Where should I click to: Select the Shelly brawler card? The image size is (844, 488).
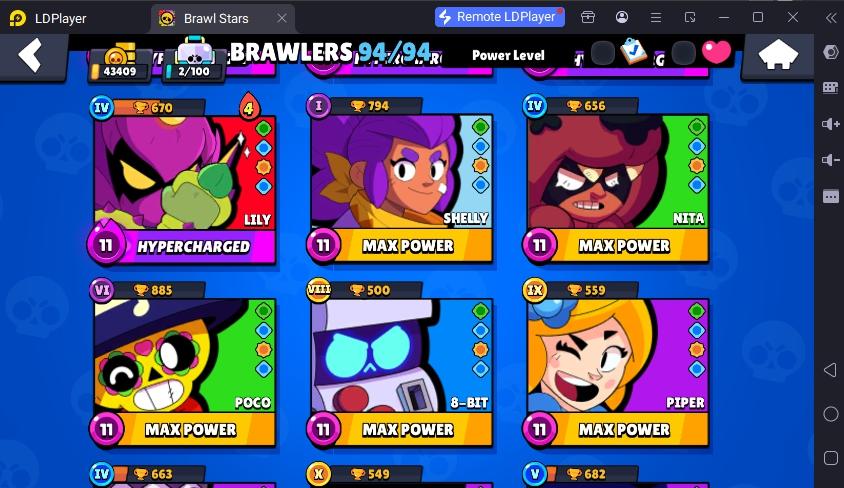(x=401, y=181)
